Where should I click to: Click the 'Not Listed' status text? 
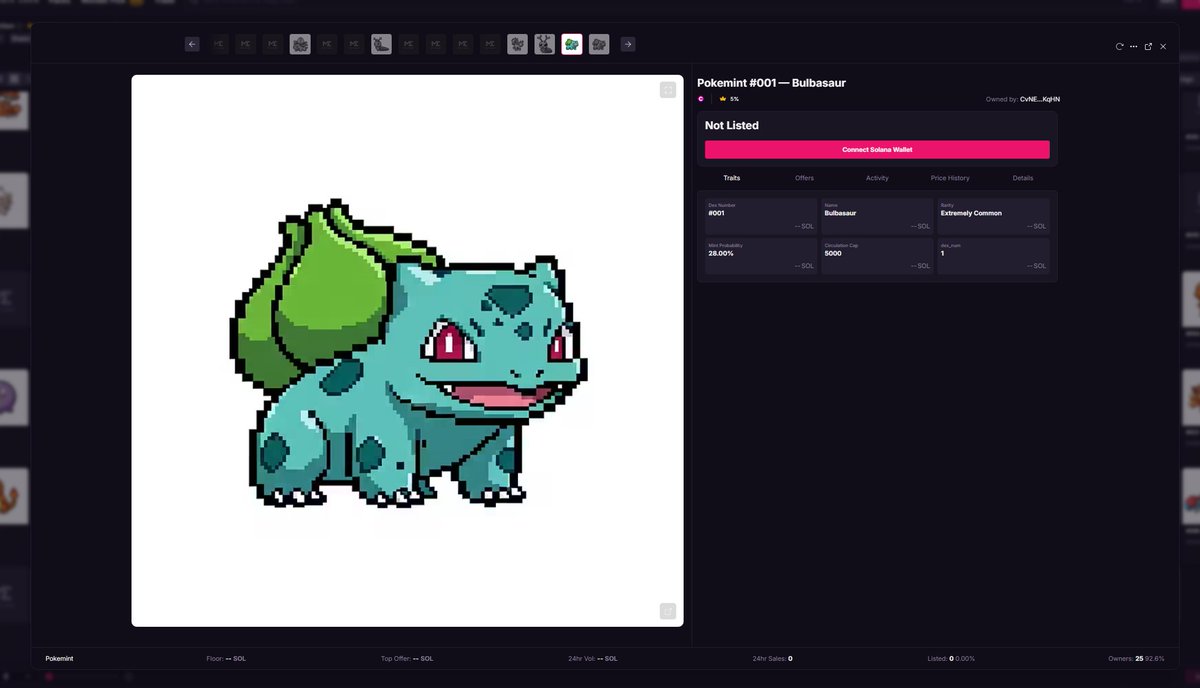732,125
